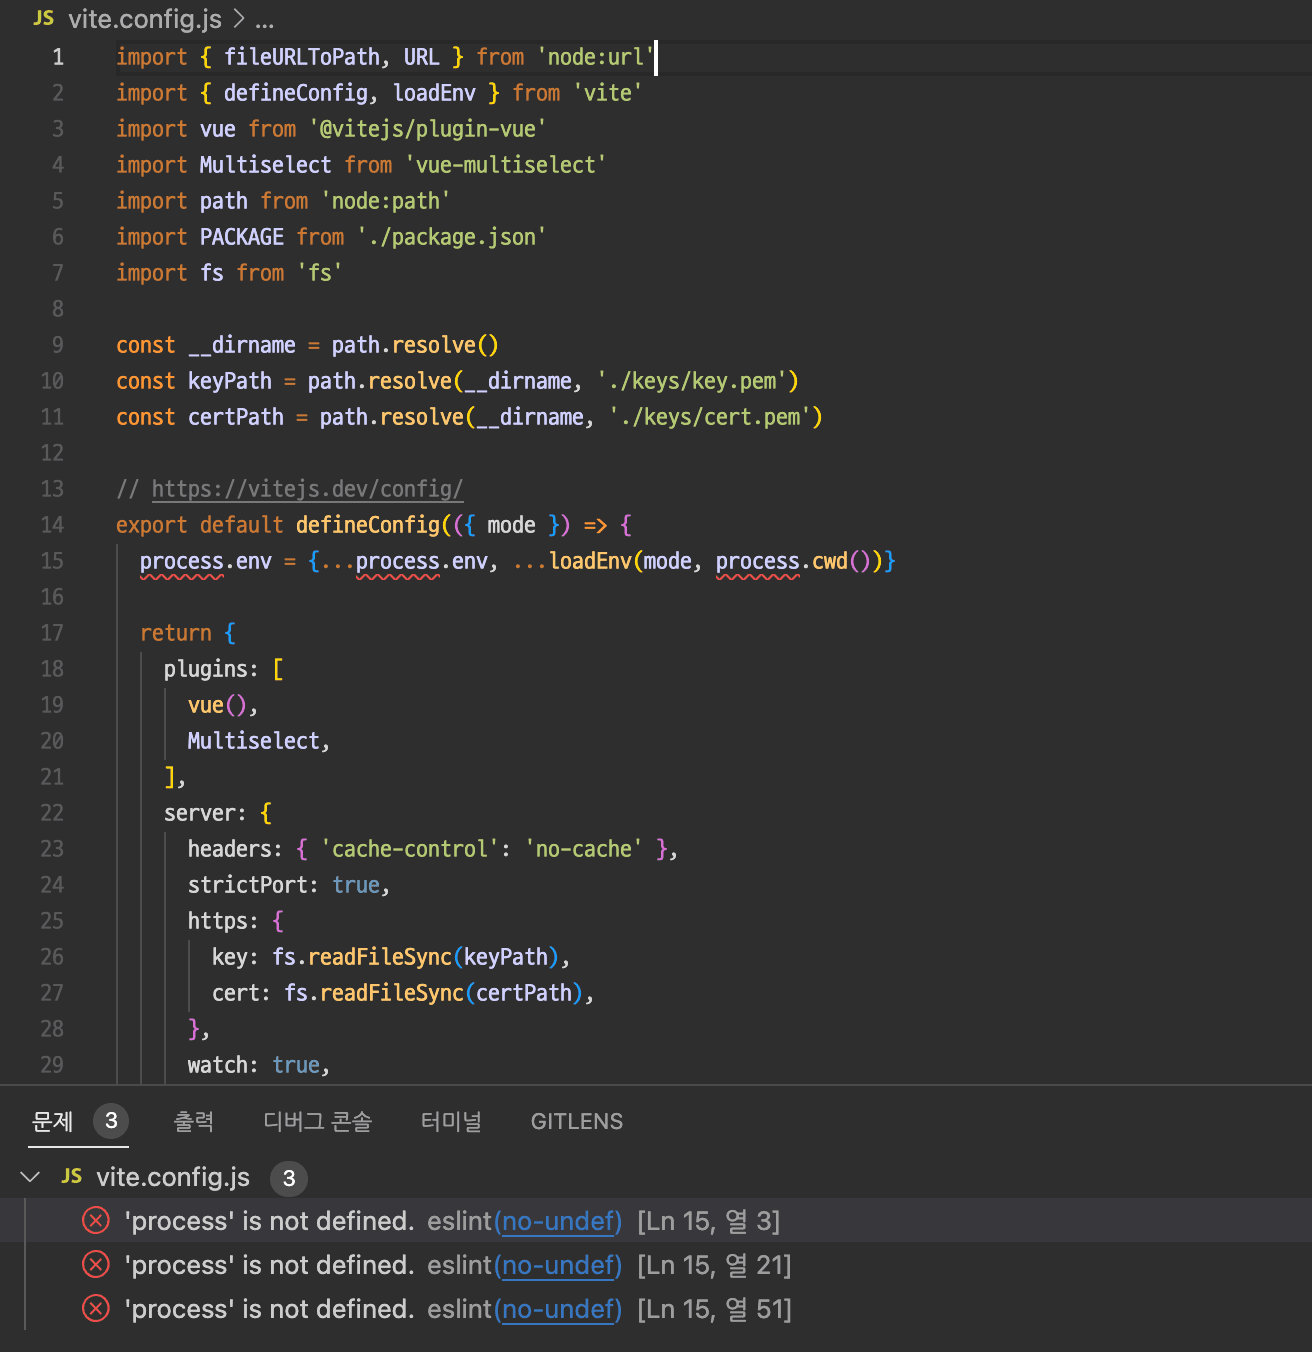Open no-undef rule link in last problem
1312x1352 pixels.
pos(561,1309)
